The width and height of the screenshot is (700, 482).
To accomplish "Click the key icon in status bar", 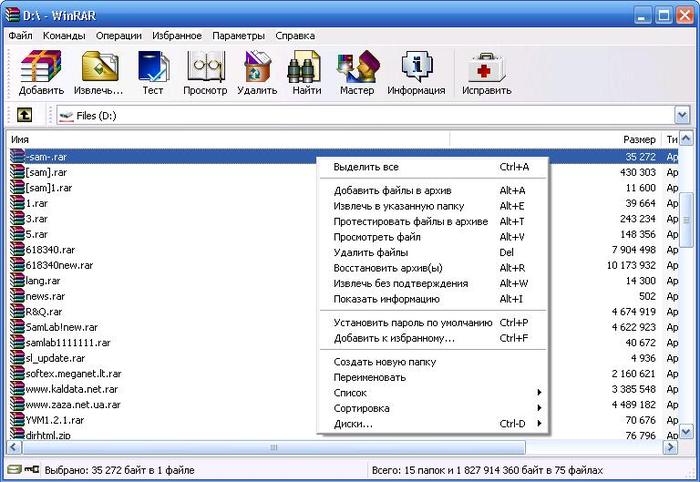I will click(32, 470).
